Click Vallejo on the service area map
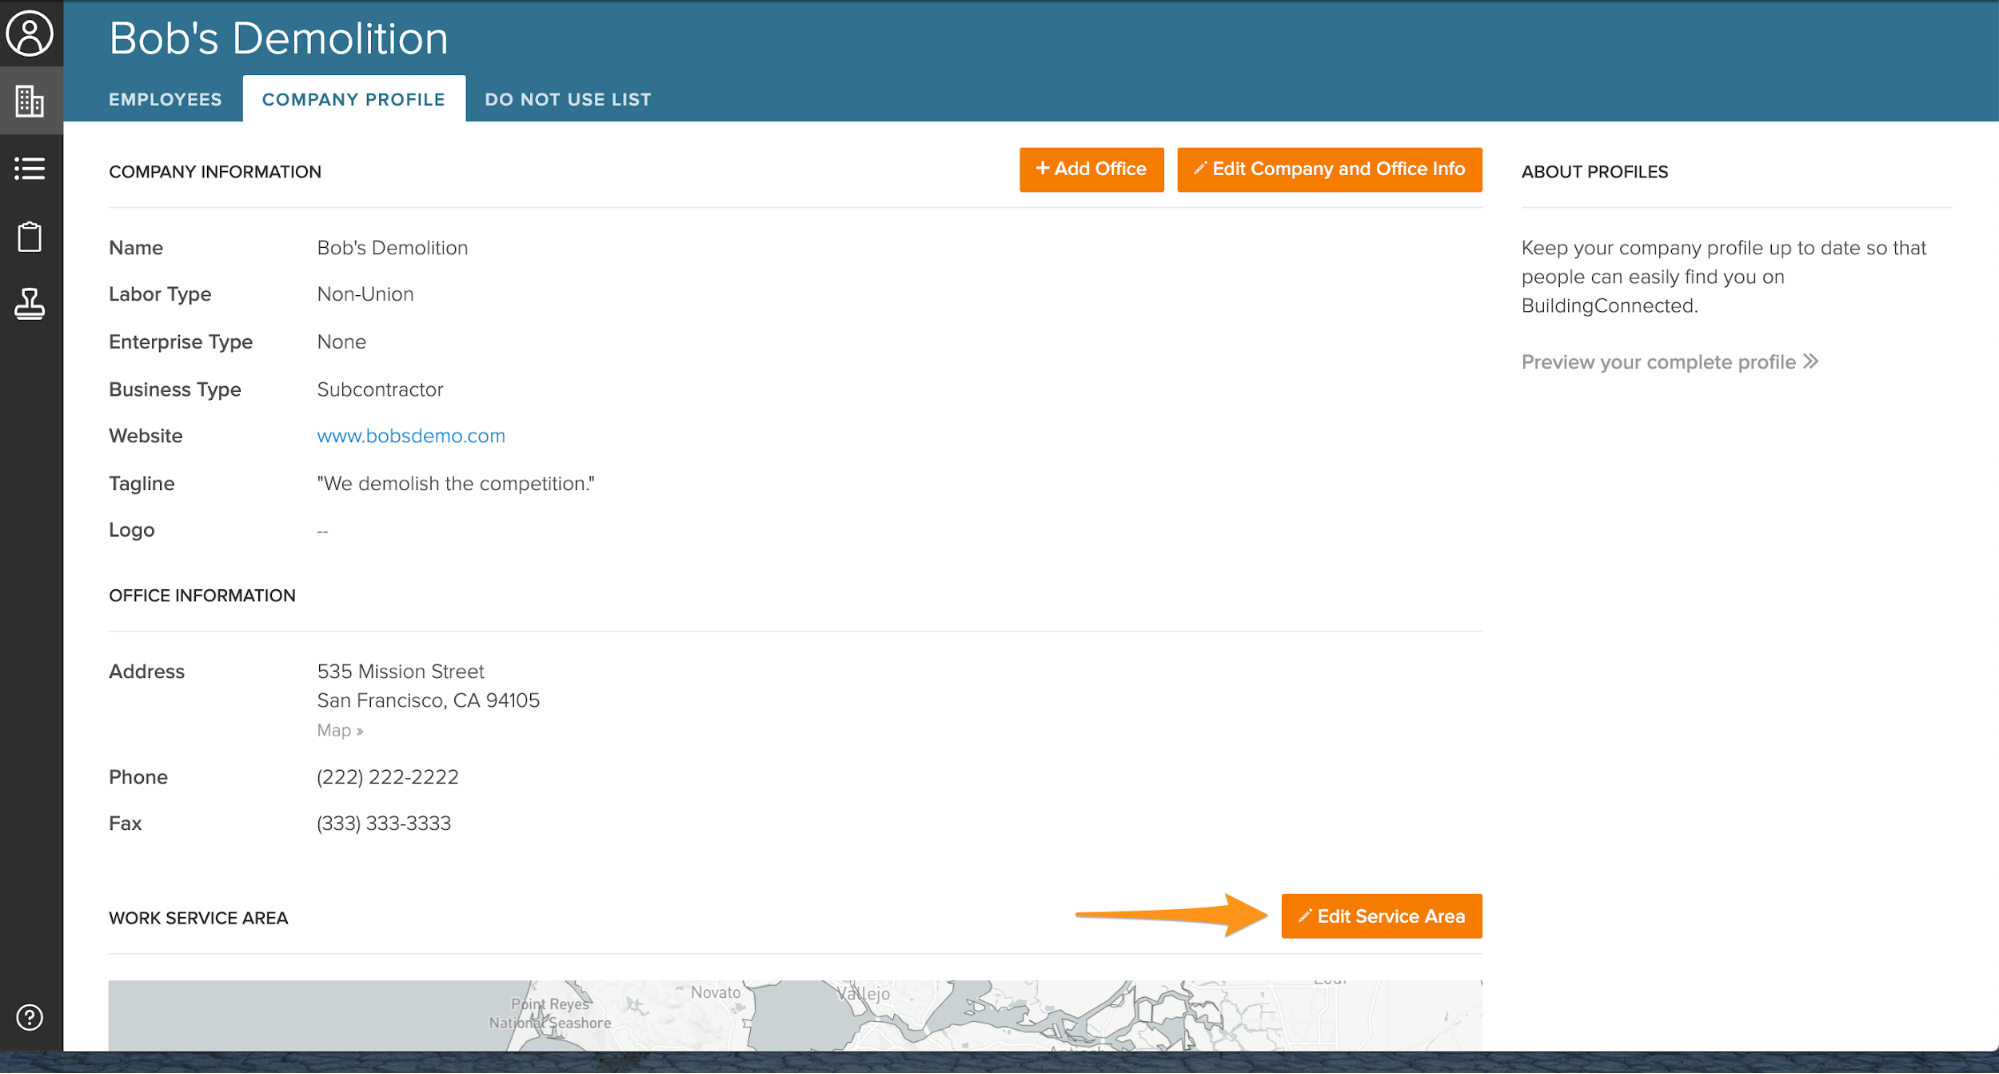 coord(863,993)
